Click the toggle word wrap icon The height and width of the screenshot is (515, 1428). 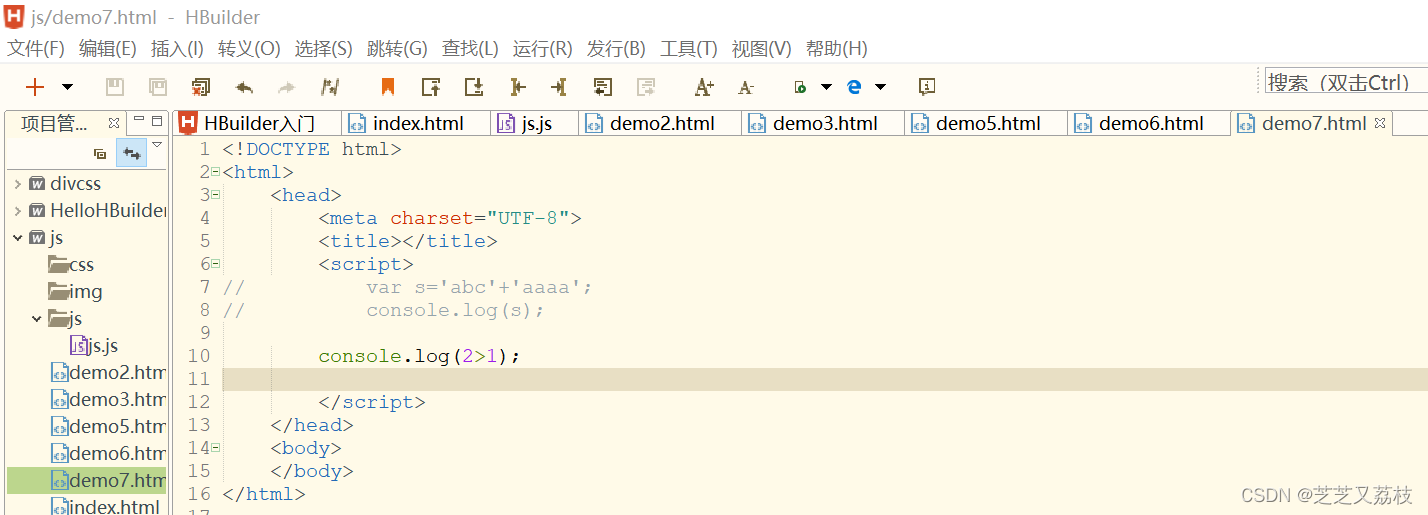click(x=602, y=87)
